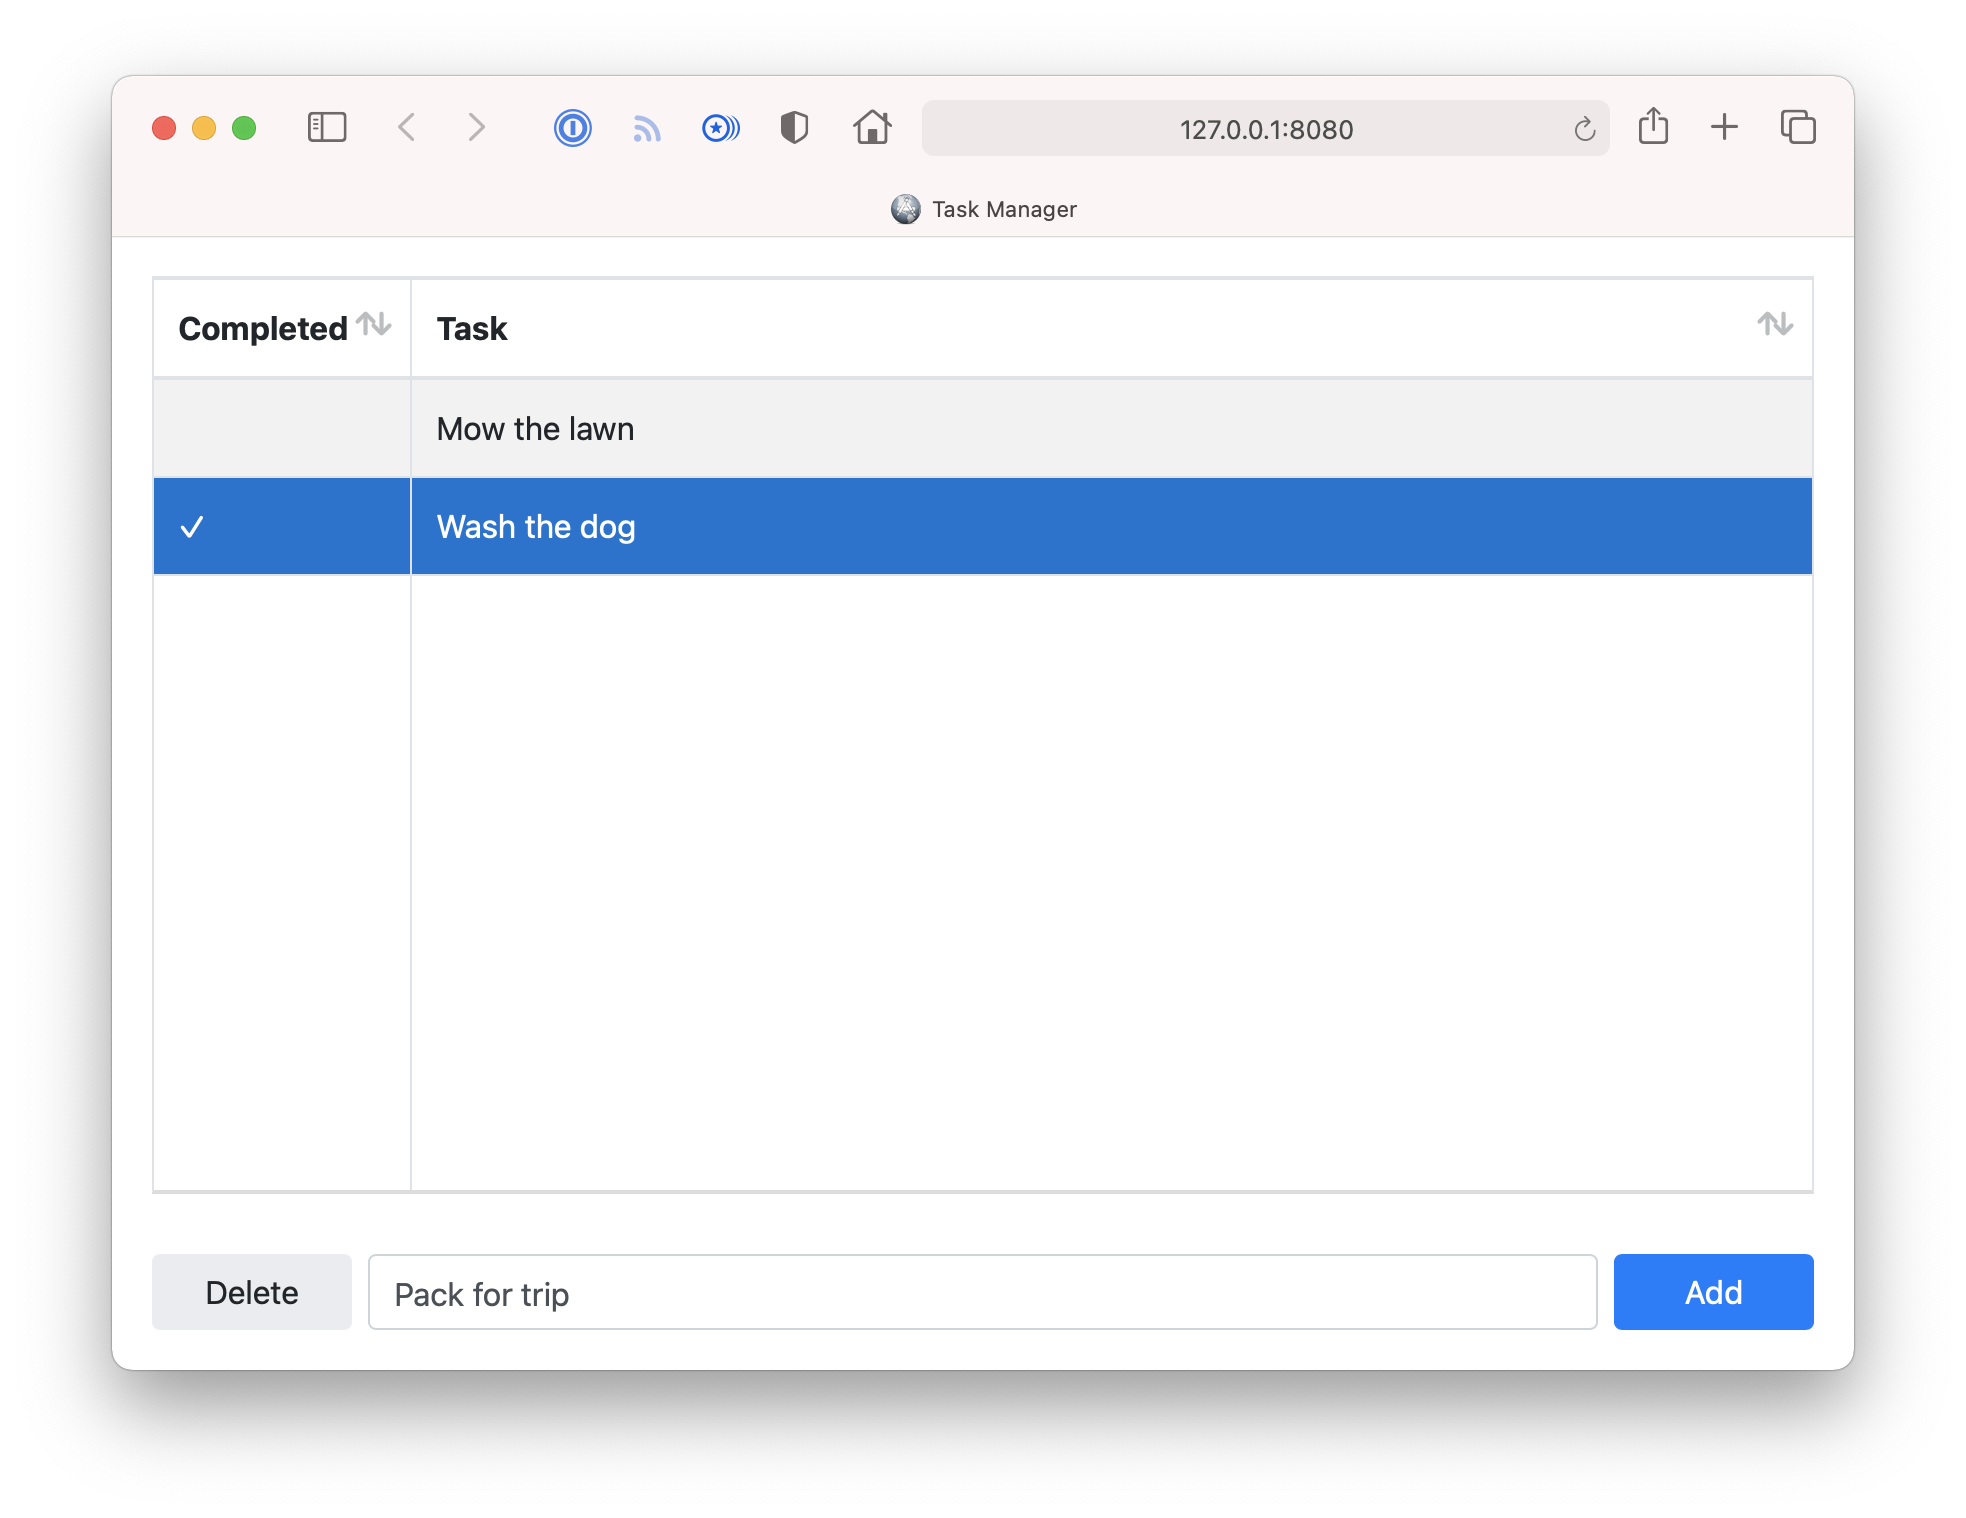Click the Delete button

252,1292
